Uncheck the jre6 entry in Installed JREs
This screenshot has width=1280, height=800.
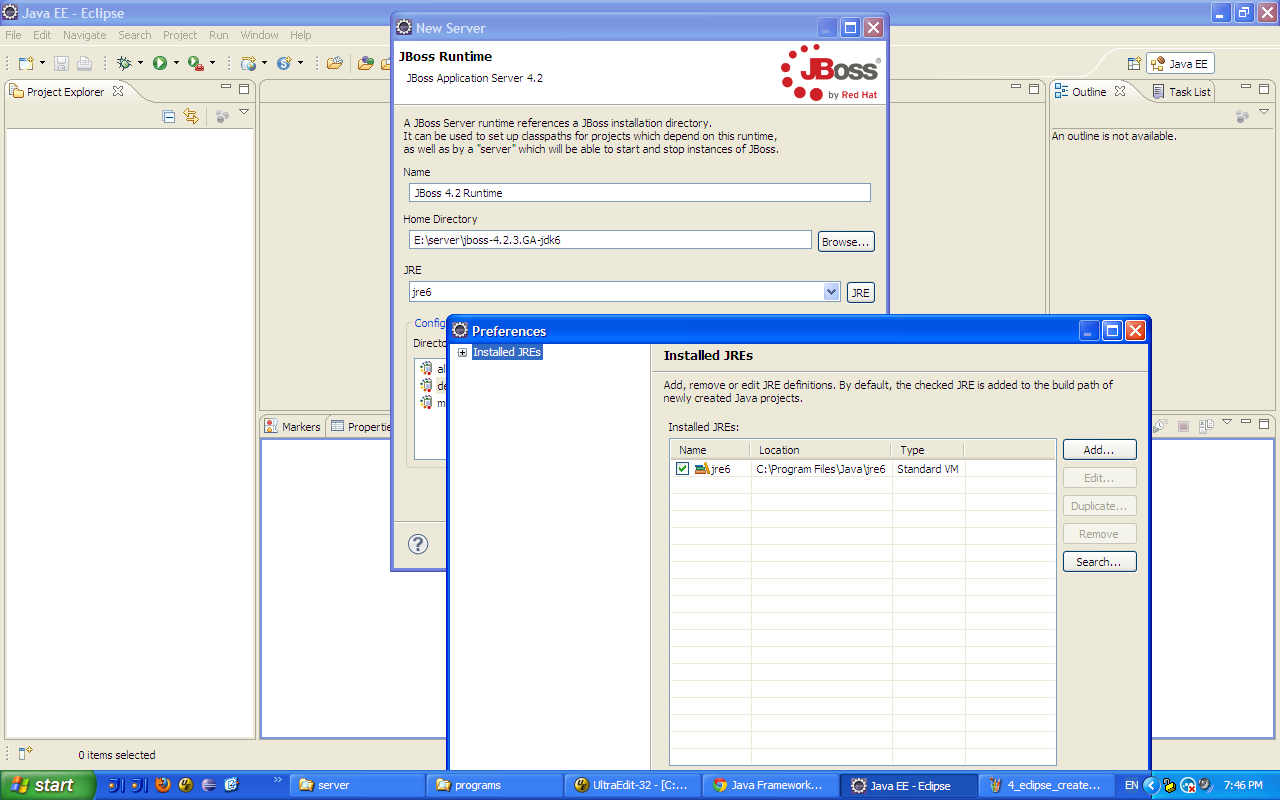682,468
